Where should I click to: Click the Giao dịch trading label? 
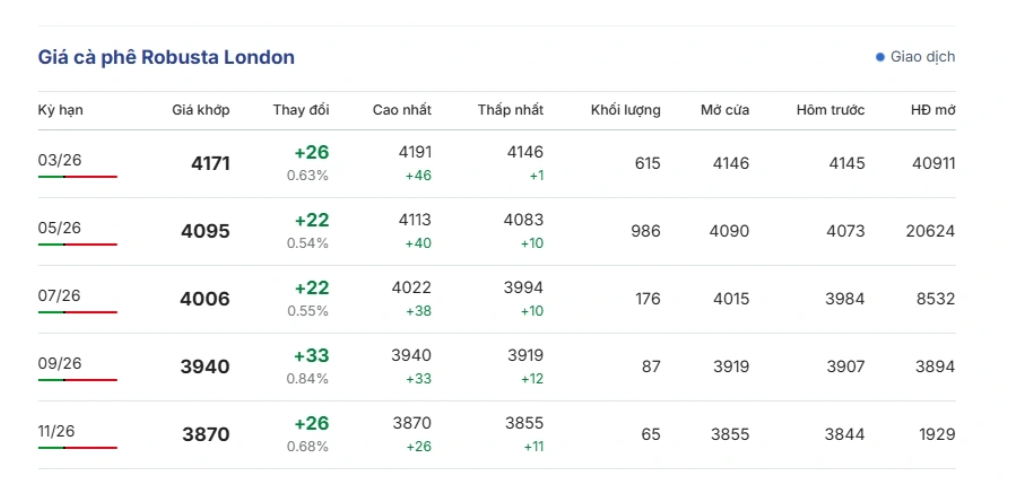tap(922, 57)
